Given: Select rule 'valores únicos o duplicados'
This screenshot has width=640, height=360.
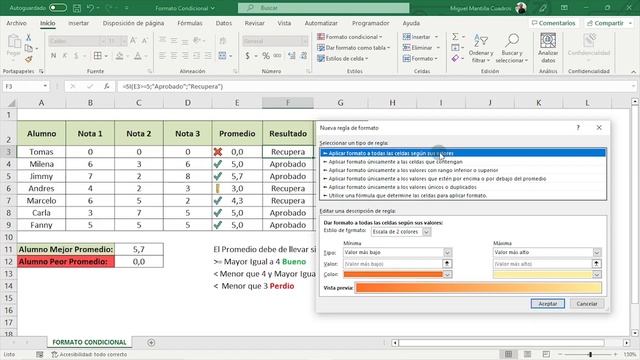Looking at the screenshot, I should tap(463, 187).
